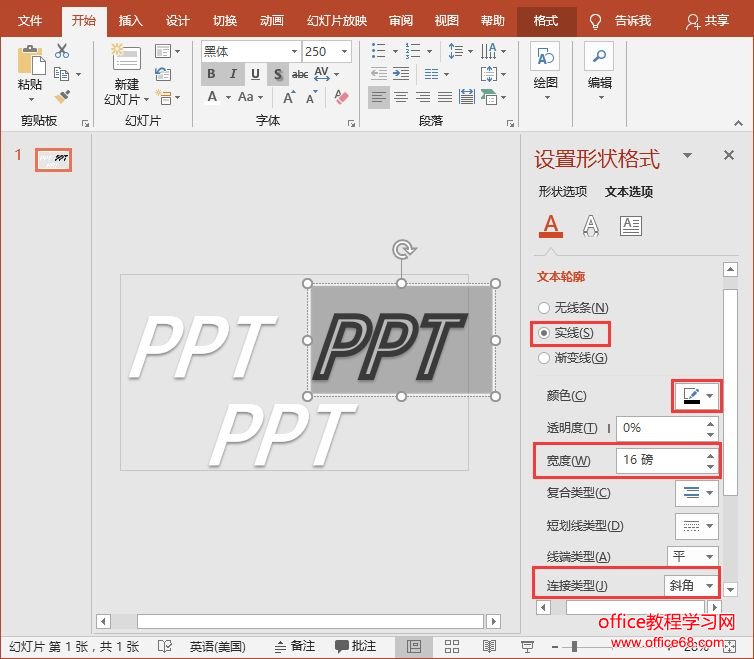Click the 共享 share button
This screenshot has width=754, height=659.
[708, 21]
